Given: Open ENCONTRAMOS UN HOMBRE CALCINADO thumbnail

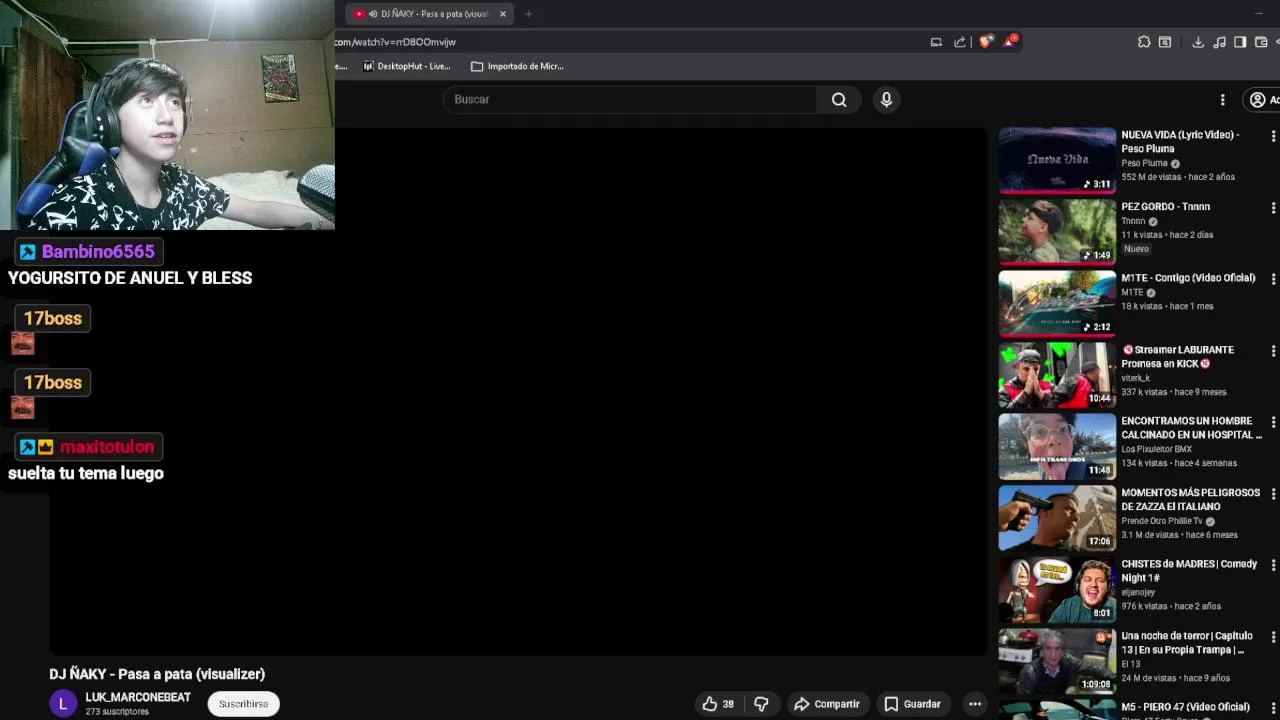Looking at the screenshot, I should coord(1057,446).
